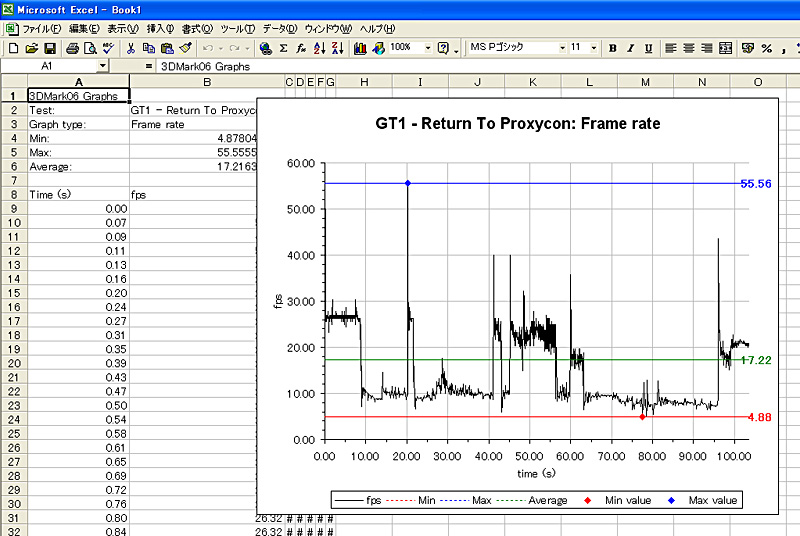This screenshot has width=800, height=536.
Task: Click the Print icon in toolbar
Action: (72, 48)
